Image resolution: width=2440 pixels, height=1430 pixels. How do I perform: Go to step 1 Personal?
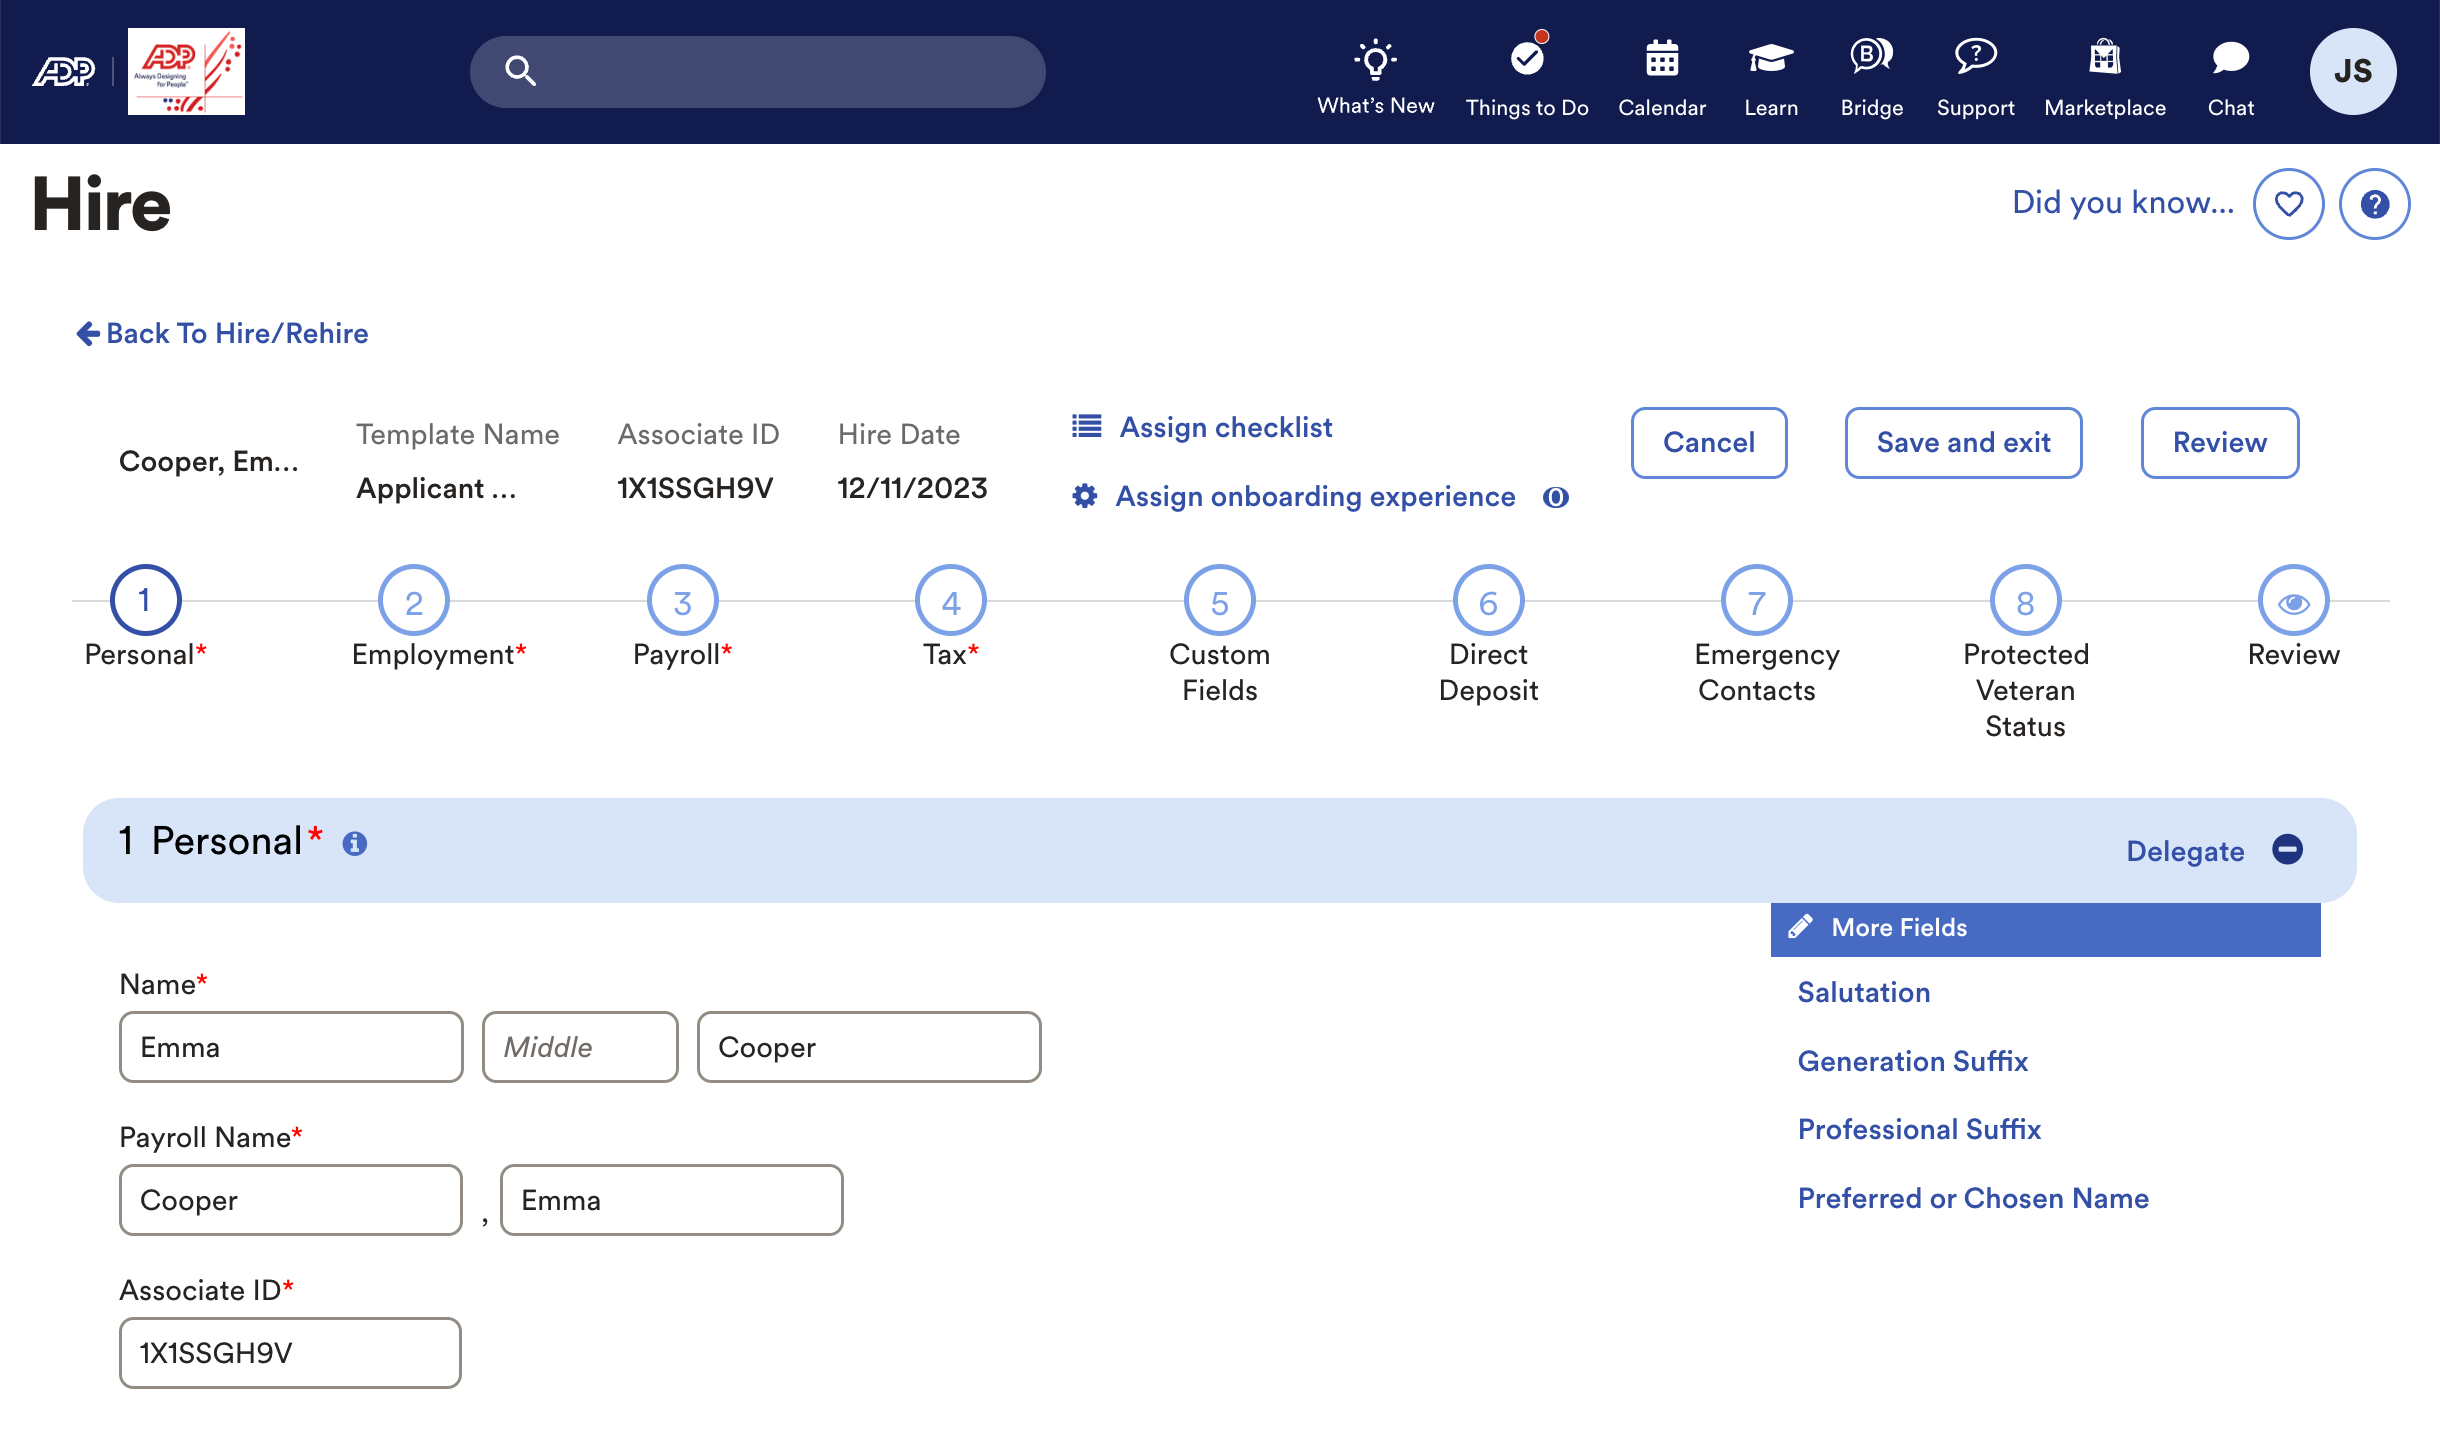click(x=146, y=601)
